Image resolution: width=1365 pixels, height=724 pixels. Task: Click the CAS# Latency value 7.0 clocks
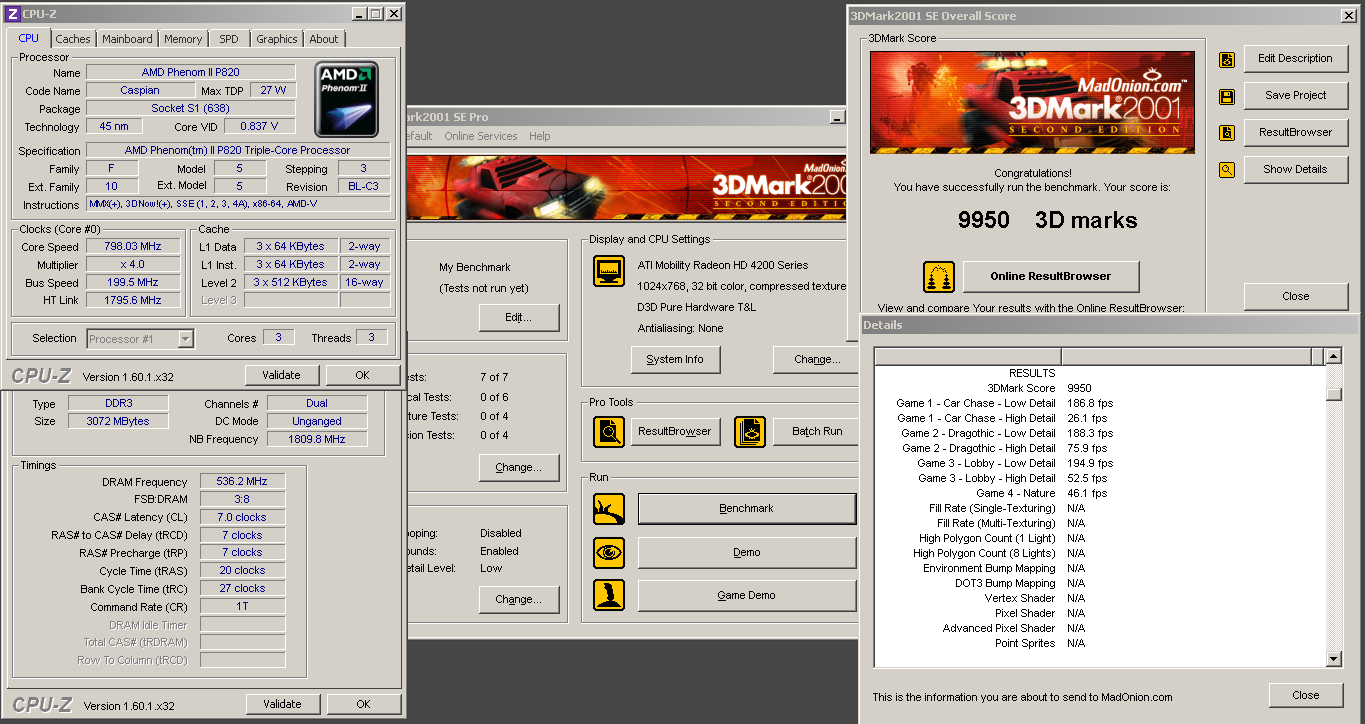(x=243, y=518)
